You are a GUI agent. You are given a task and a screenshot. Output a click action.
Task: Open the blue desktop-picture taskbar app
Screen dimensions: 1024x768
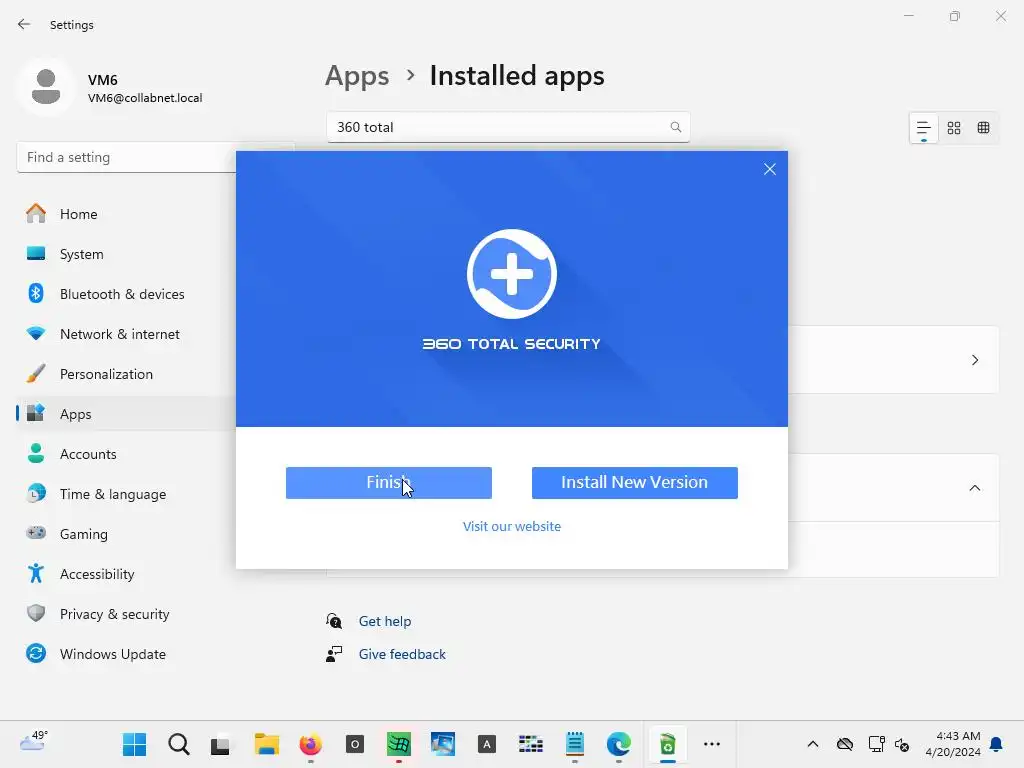(443, 744)
